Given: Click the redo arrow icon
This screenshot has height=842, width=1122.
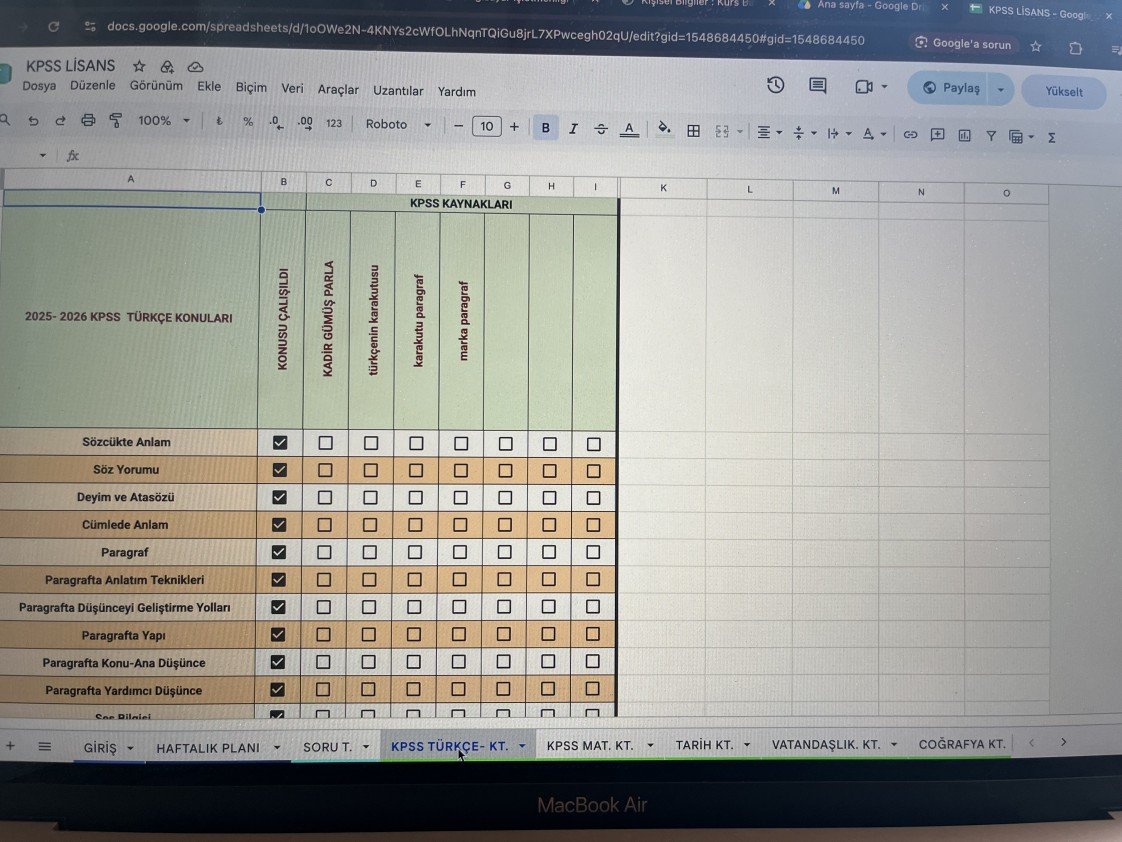Looking at the screenshot, I should (x=60, y=120).
